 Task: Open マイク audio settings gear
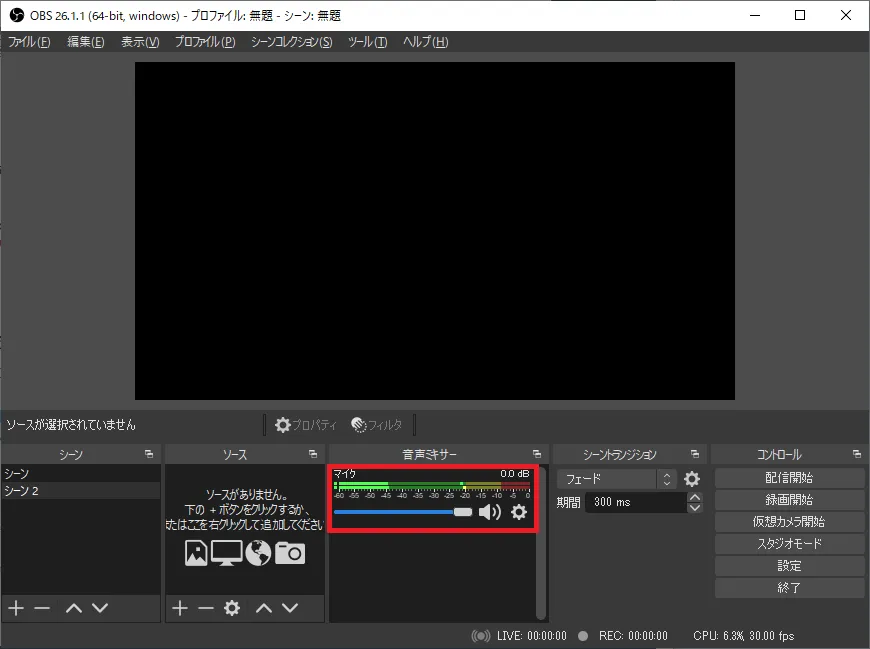click(x=519, y=512)
